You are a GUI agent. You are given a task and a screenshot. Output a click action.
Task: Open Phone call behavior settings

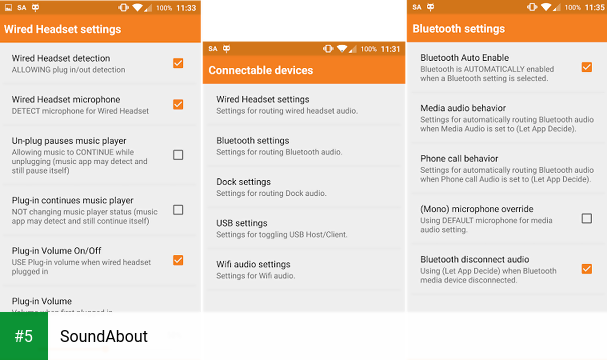[507, 168]
